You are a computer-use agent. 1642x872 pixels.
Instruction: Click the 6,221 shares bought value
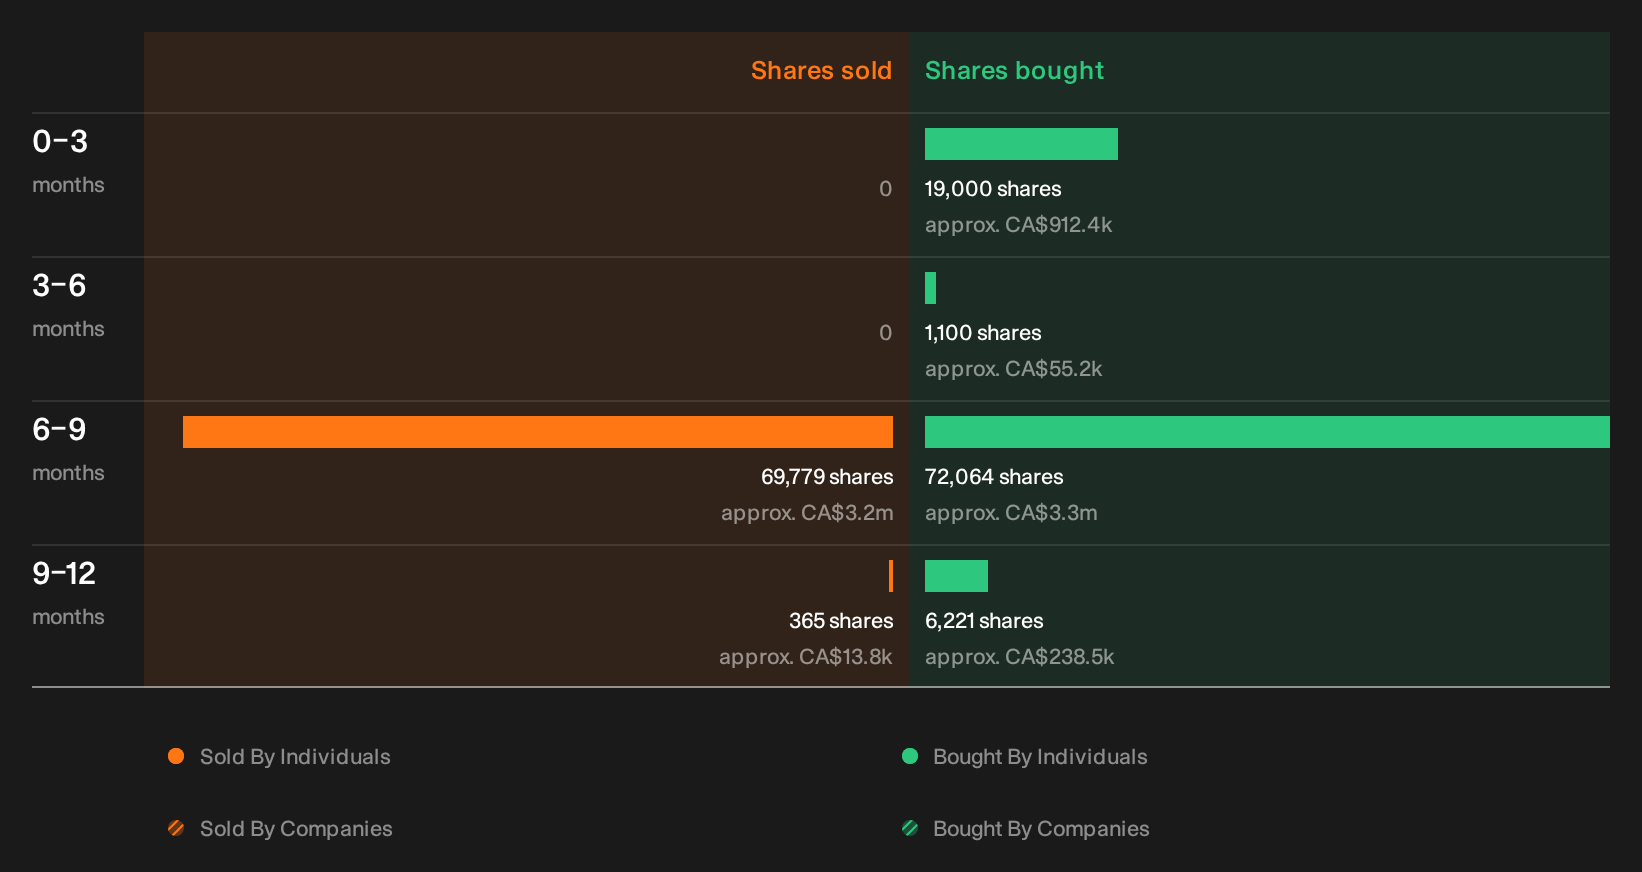pyautogui.click(x=984, y=621)
